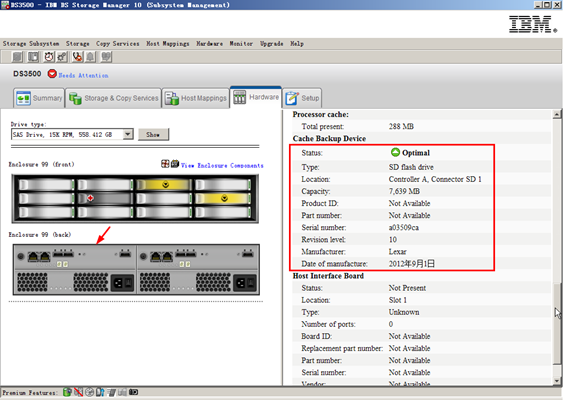The height and width of the screenshot is (402, 567).
Task: Click the failed drive with red marker
Action: [105, 198]
